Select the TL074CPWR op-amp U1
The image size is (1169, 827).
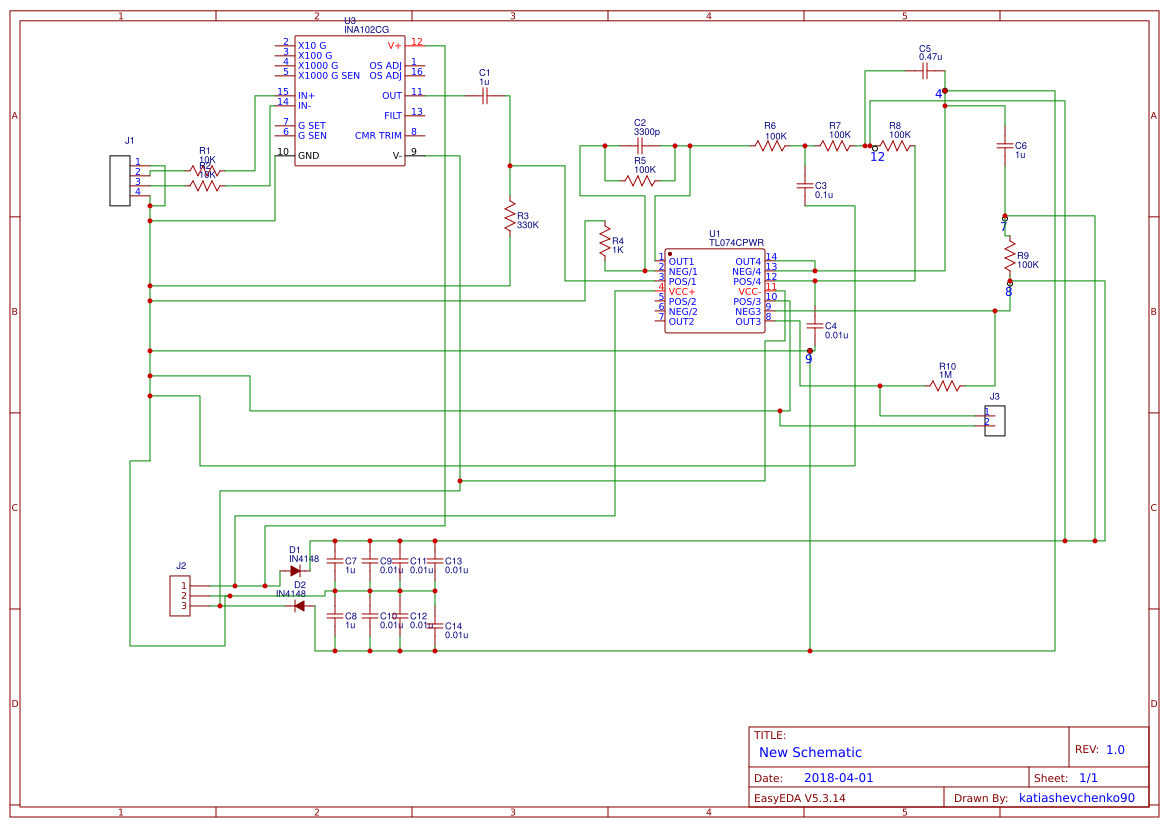[x=715, y=290]
